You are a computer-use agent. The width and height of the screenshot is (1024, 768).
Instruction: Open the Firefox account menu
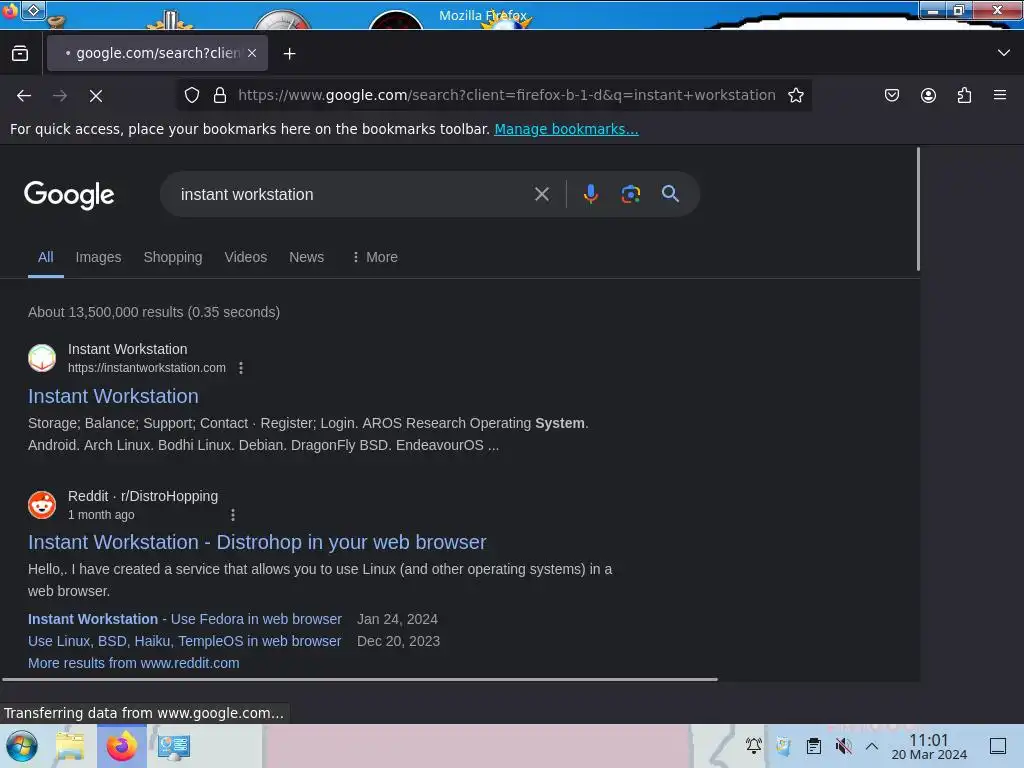928,95
